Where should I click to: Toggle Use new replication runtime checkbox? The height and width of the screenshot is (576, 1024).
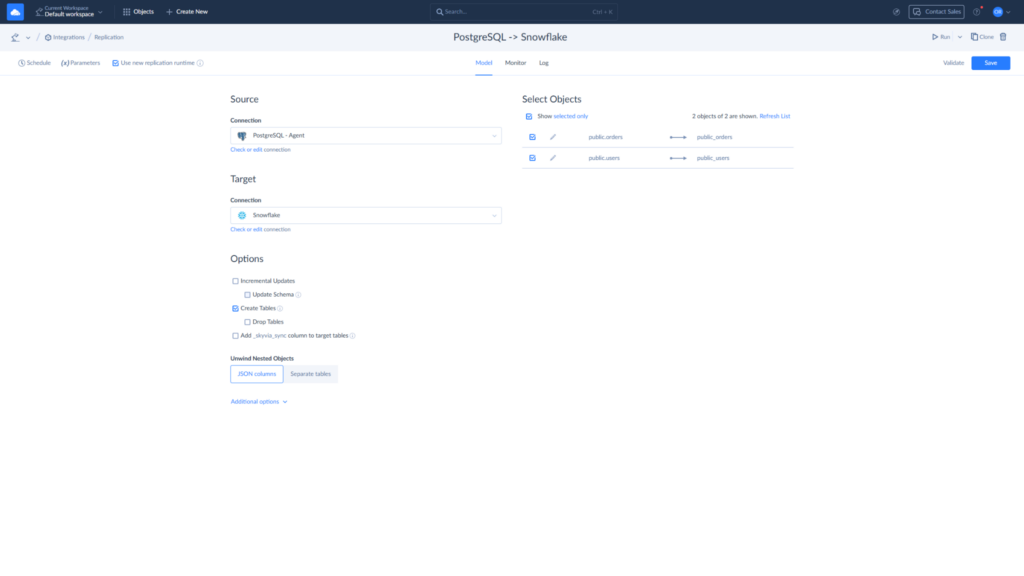point(116,63)
